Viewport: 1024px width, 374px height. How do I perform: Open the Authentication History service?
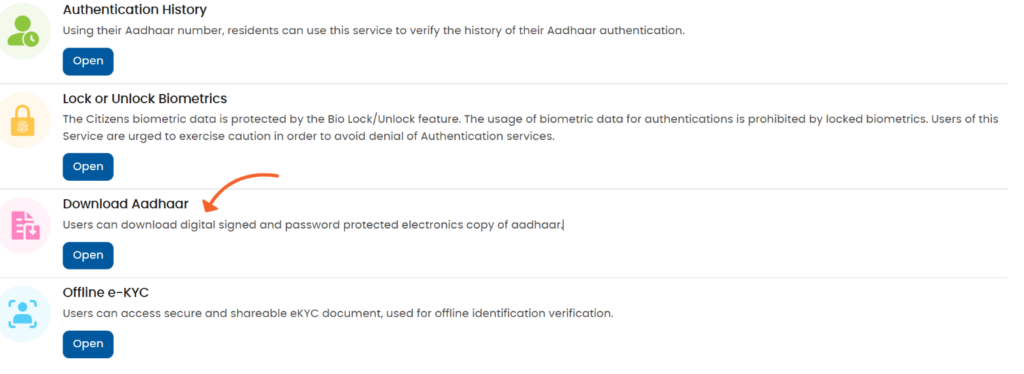[x=88, y=61]
